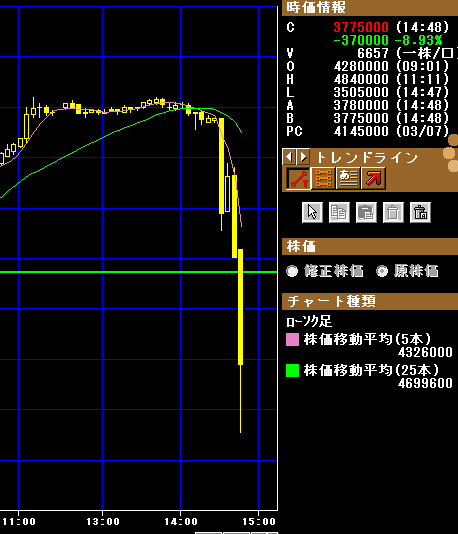Click the 13:00 time axis label

coord(102,522)
